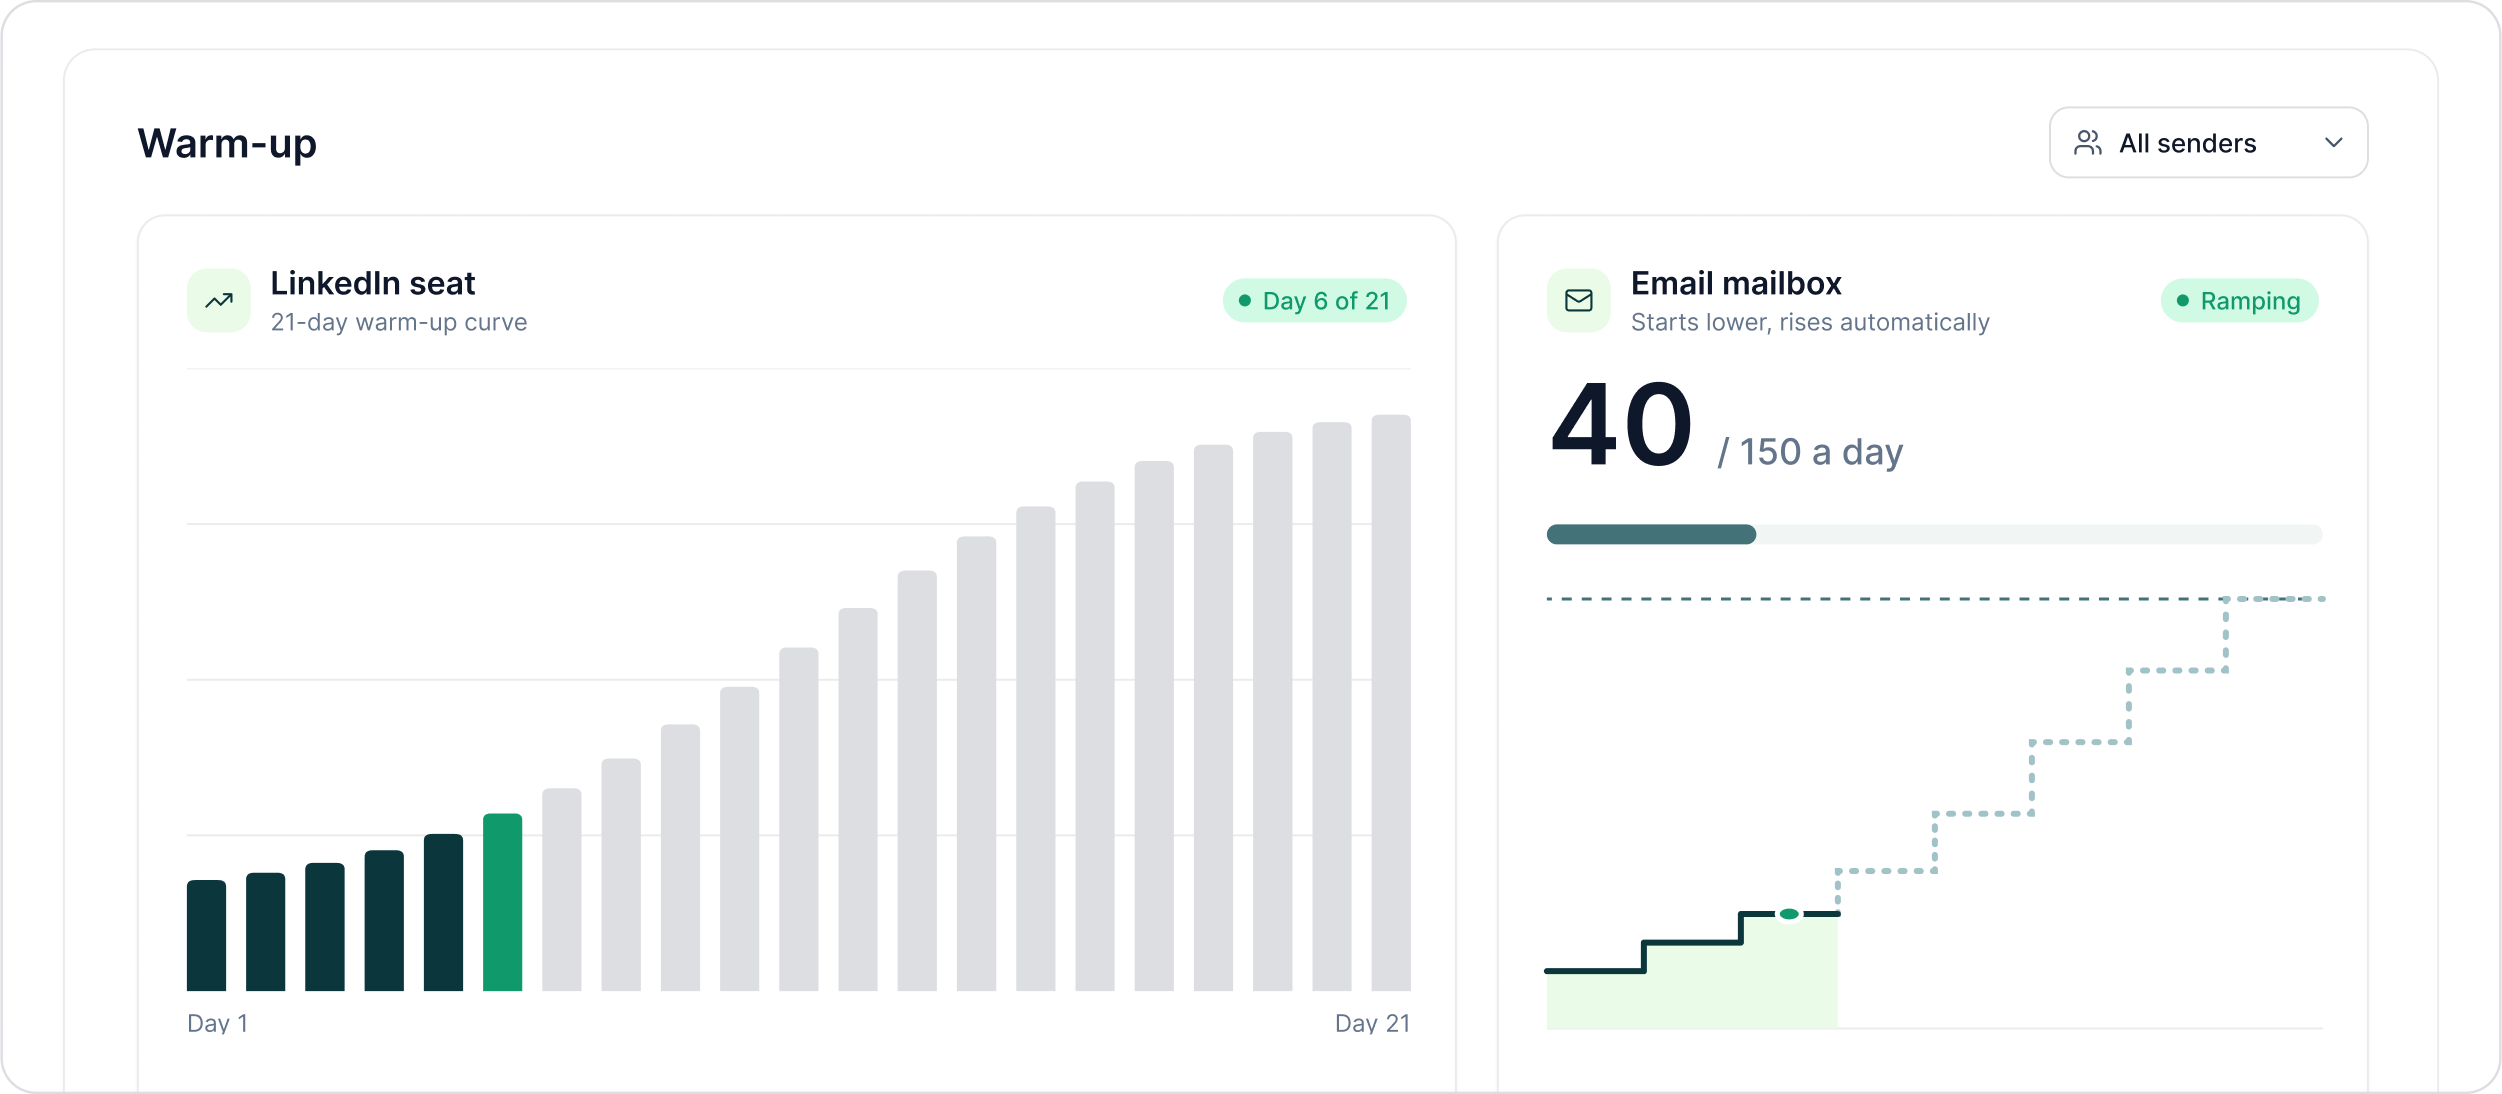Viewport: 2502px width, 1094px height.
Task: Click the Email mailbox envelope icon
Action: click(1579, 300)
